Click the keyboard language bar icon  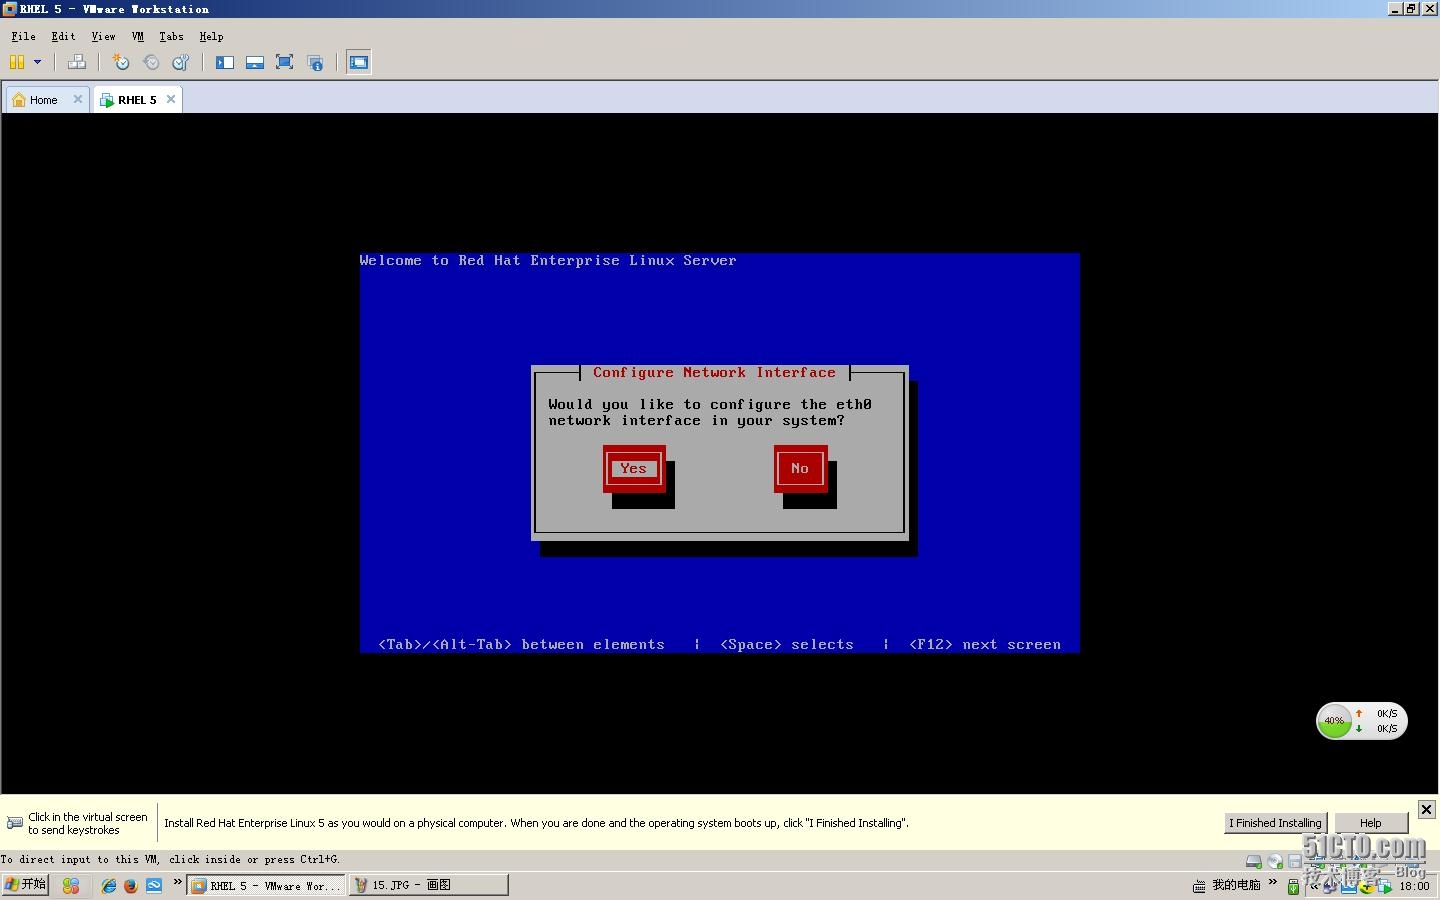1199,886
